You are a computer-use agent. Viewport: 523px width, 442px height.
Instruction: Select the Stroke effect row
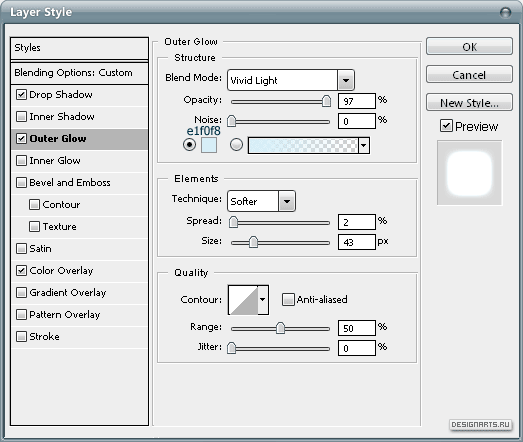[79, 337]
